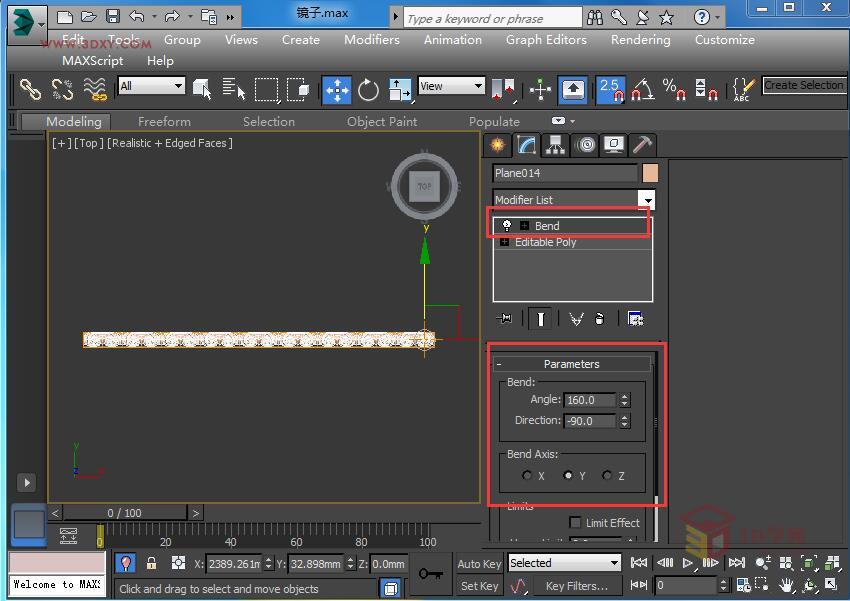Enable the Limit Effect checkbox
This screenshot has height=601, width=850.
click(577, 522)
